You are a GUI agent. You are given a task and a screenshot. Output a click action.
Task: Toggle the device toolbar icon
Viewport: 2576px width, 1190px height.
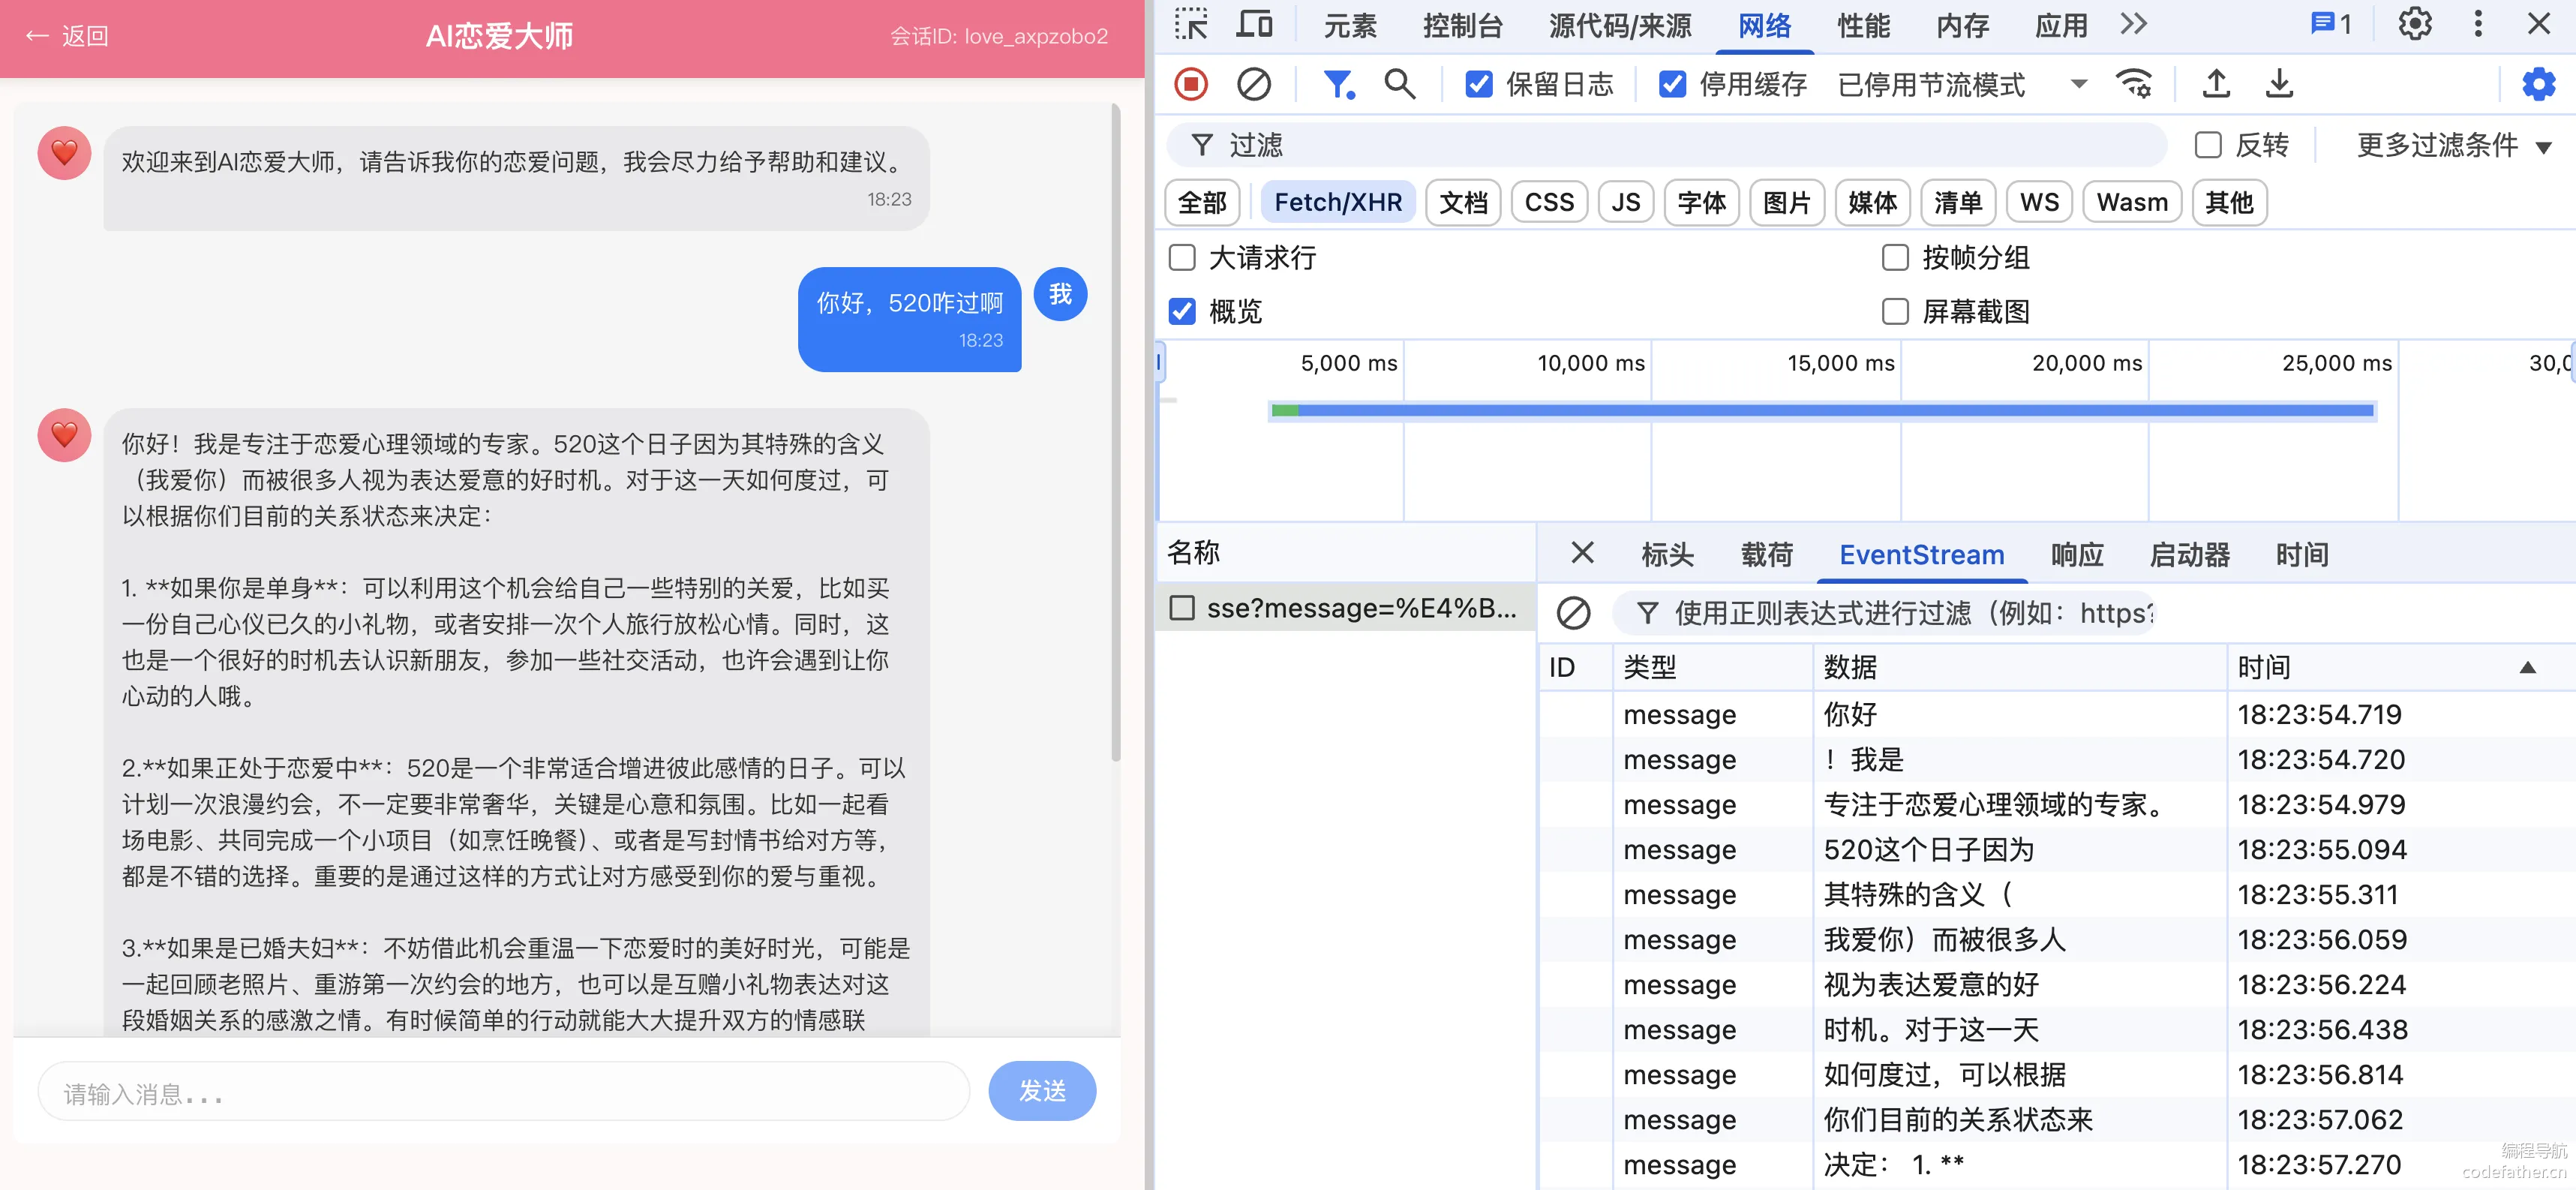tap(1253, 24)
